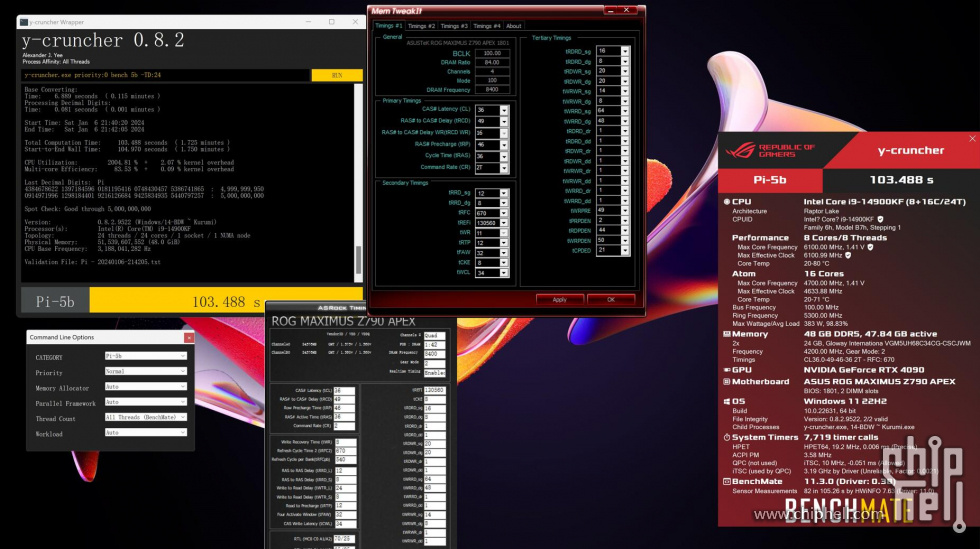
Task: Click the Pi-5b label in BenchMate panel
Action: [x=770, y=180]
